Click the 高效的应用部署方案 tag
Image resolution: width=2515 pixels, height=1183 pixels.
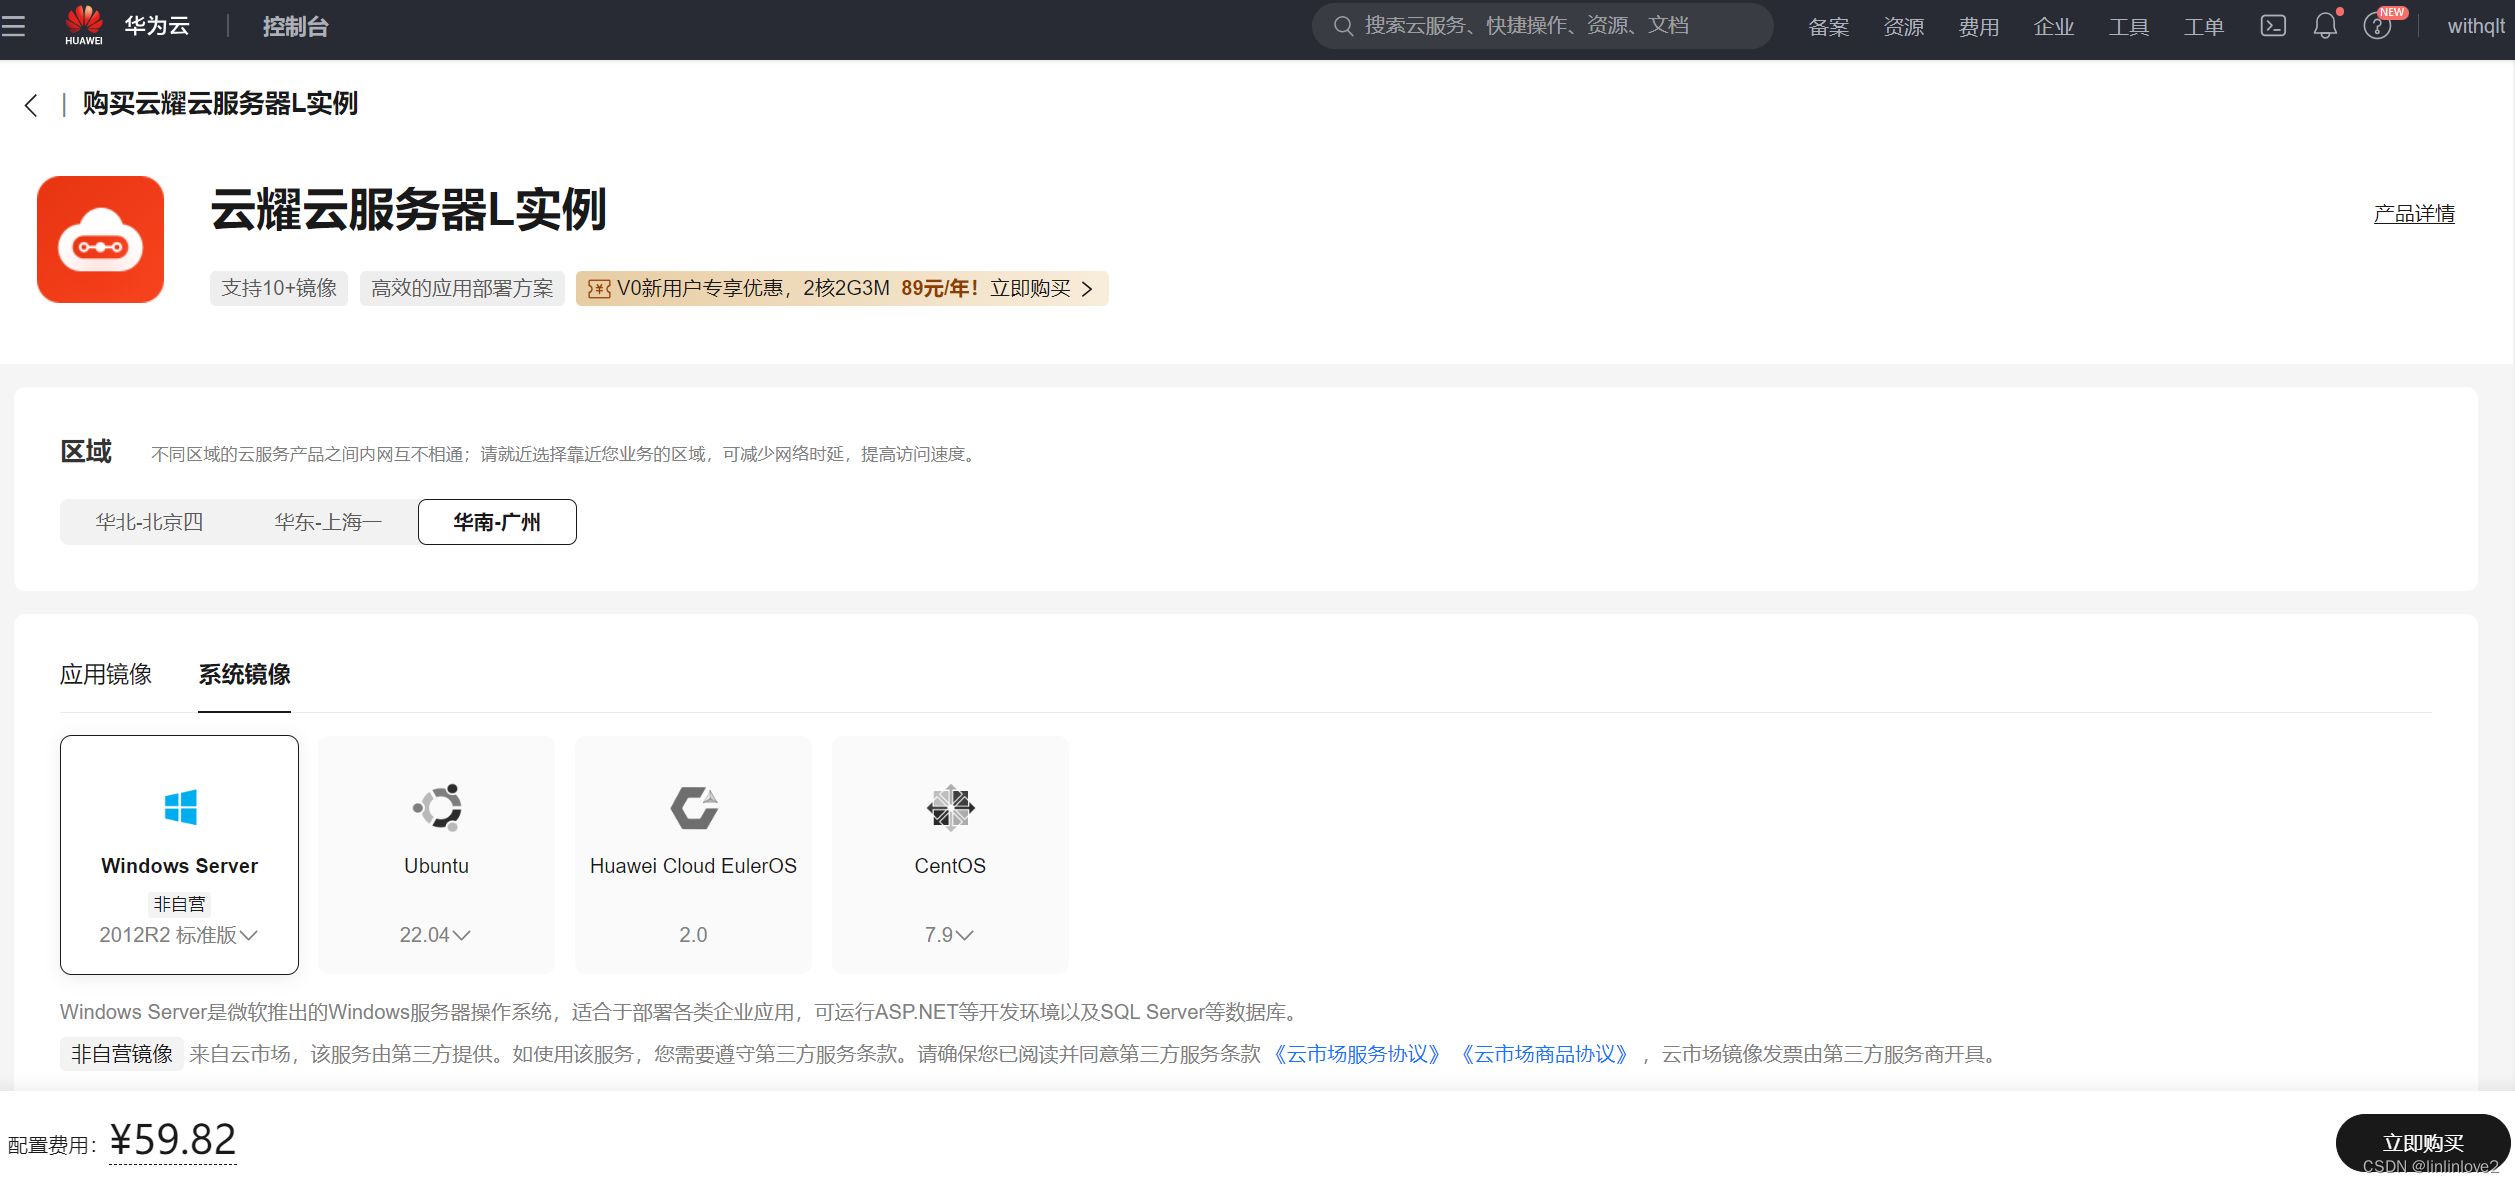tap(462, 289)
